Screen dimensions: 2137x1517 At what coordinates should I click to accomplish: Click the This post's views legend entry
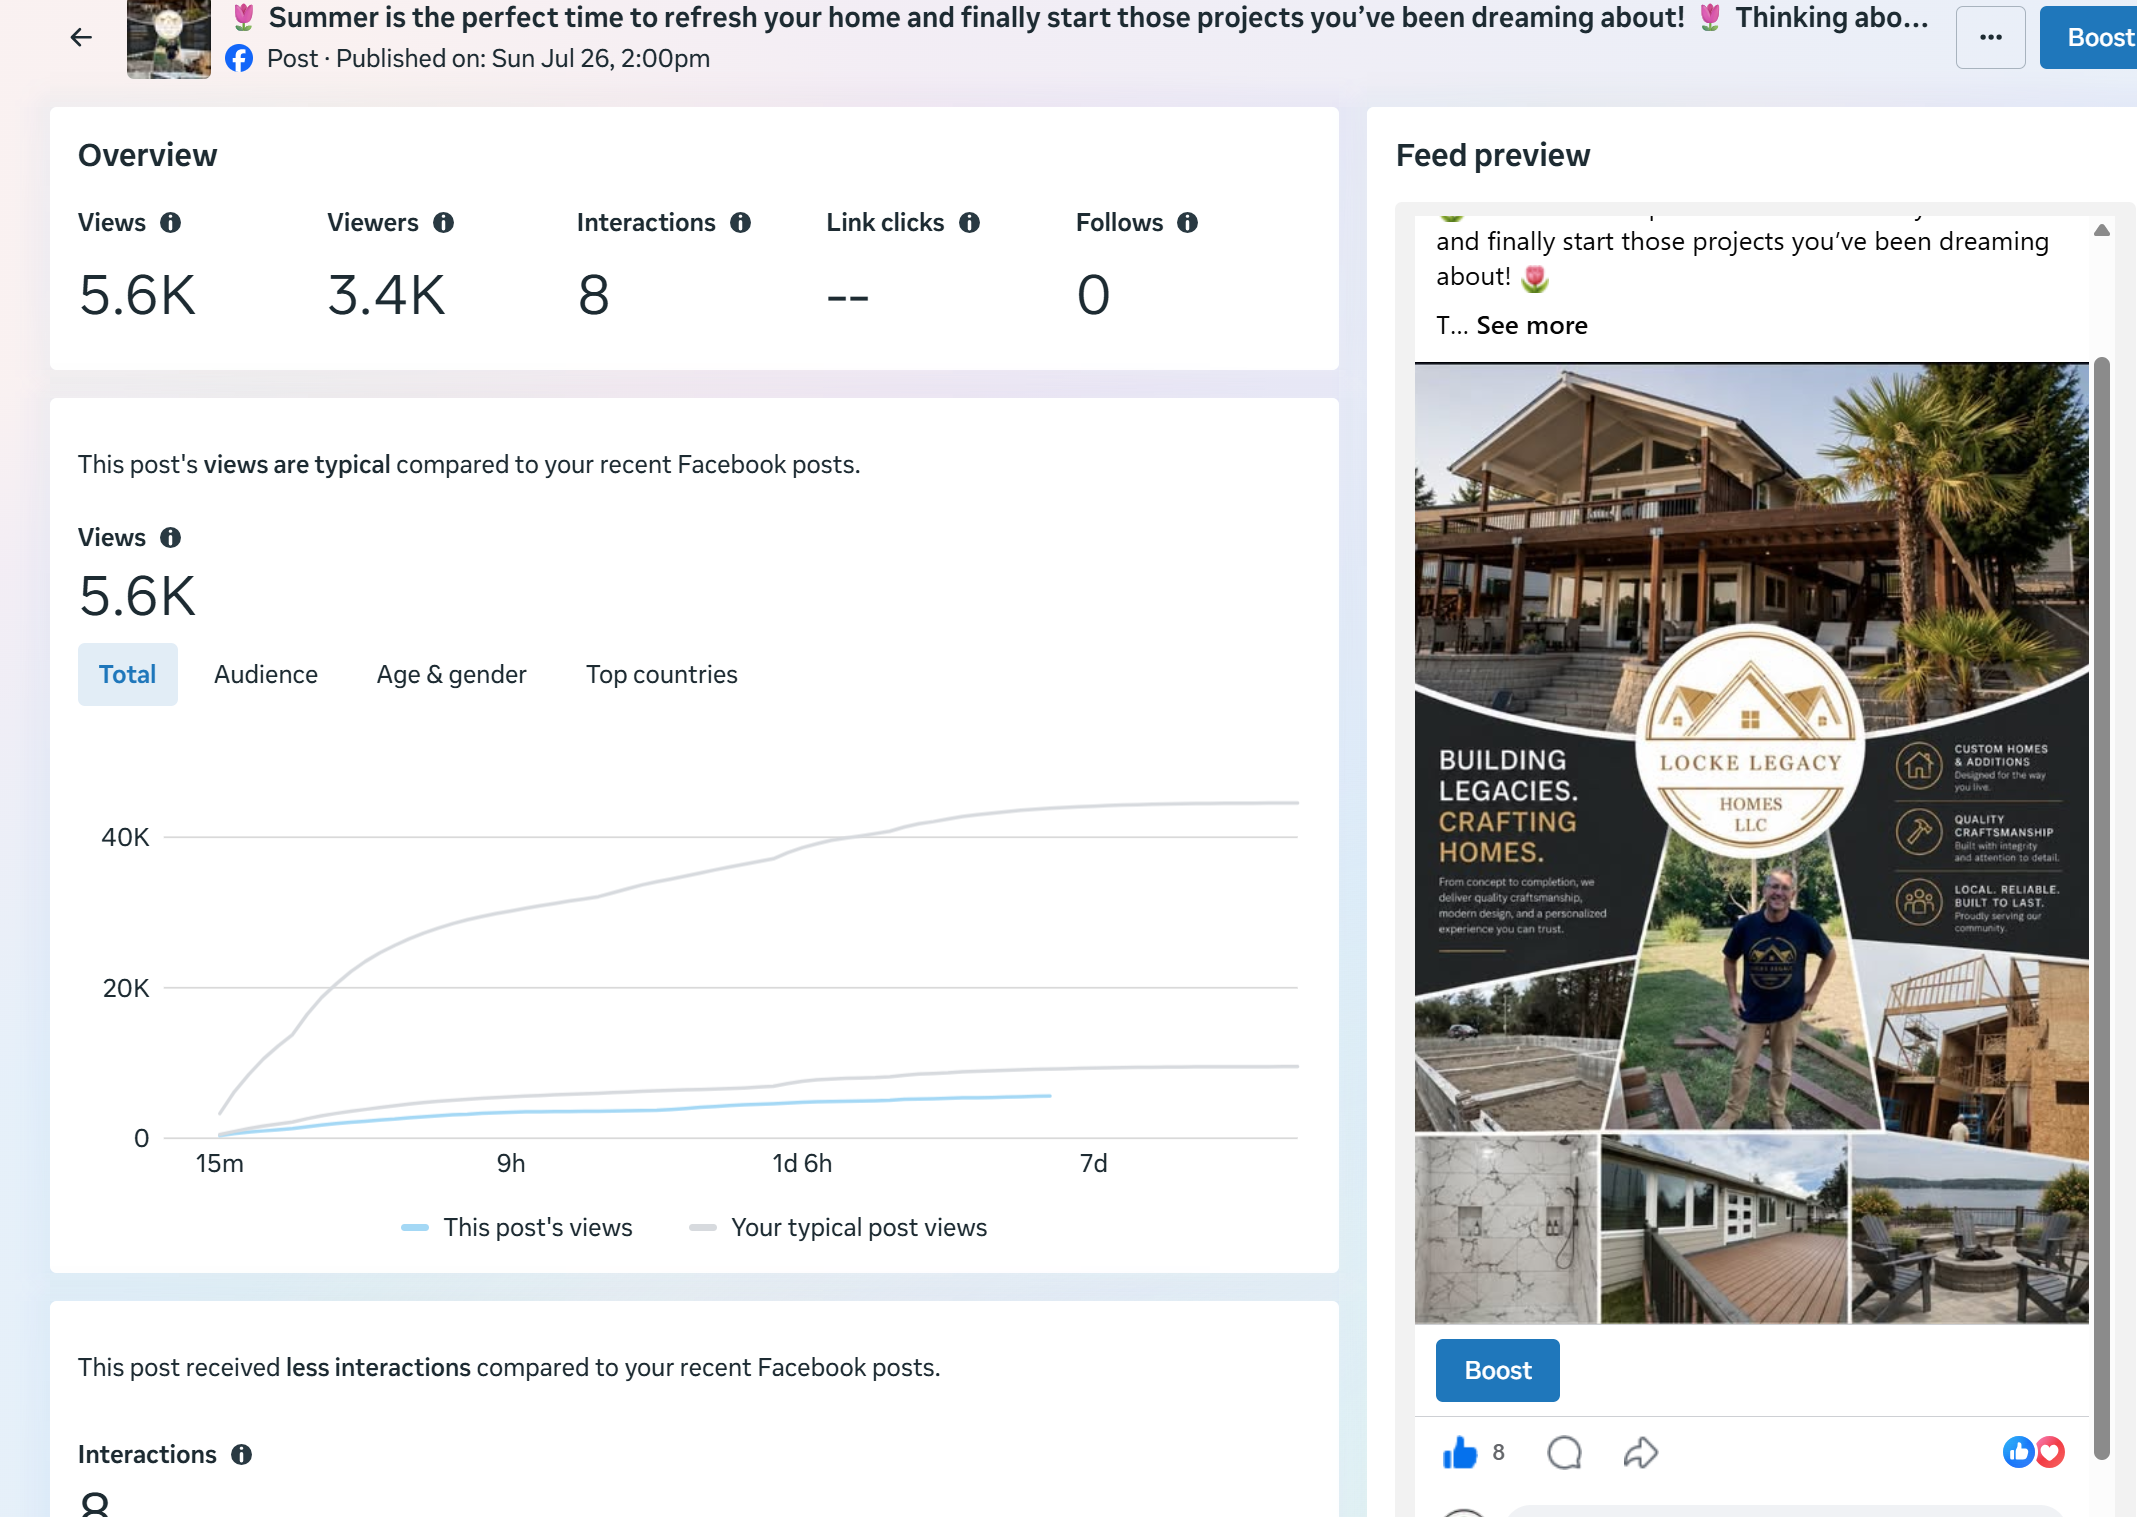point(517,1227)
